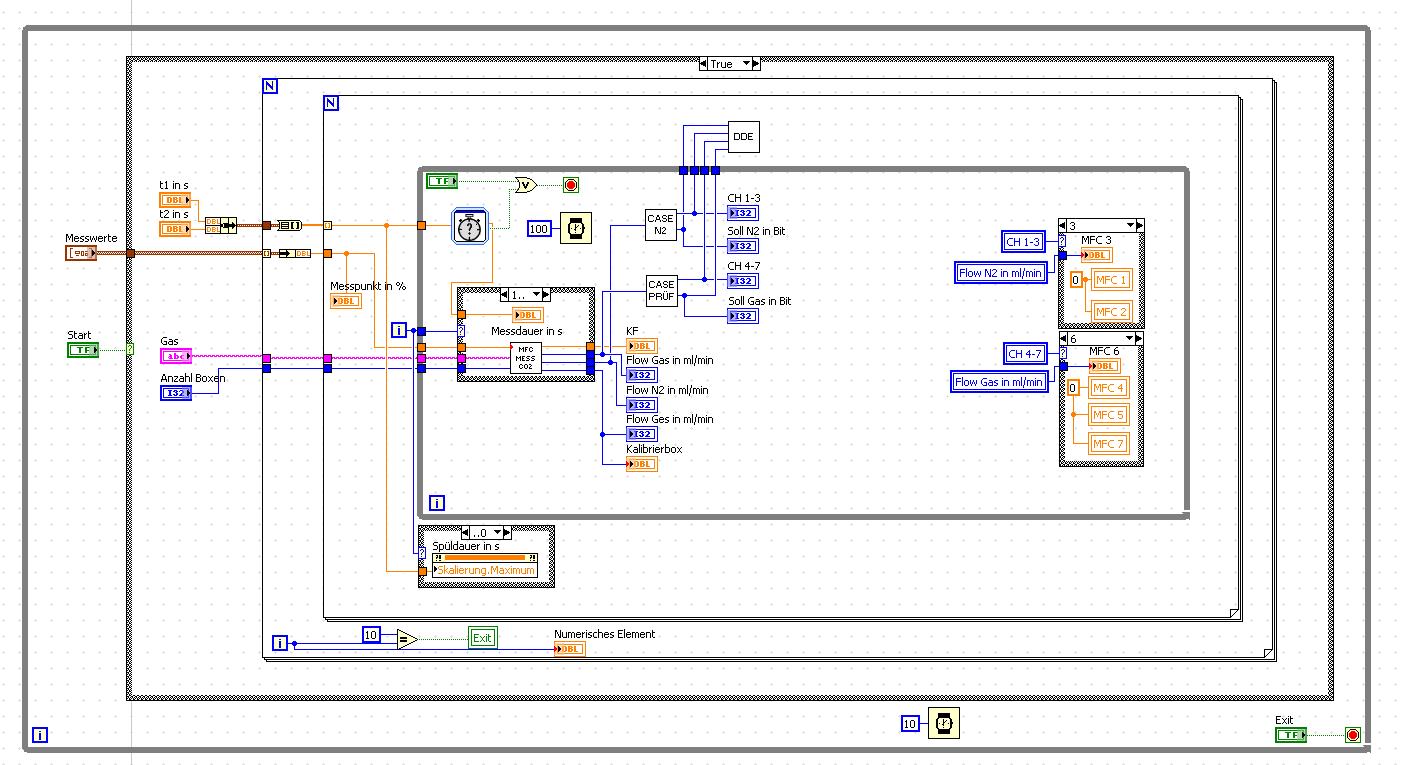Select the Messdauer in s DBL terminal
The image size is (1408, 765).
click(528, 315)
